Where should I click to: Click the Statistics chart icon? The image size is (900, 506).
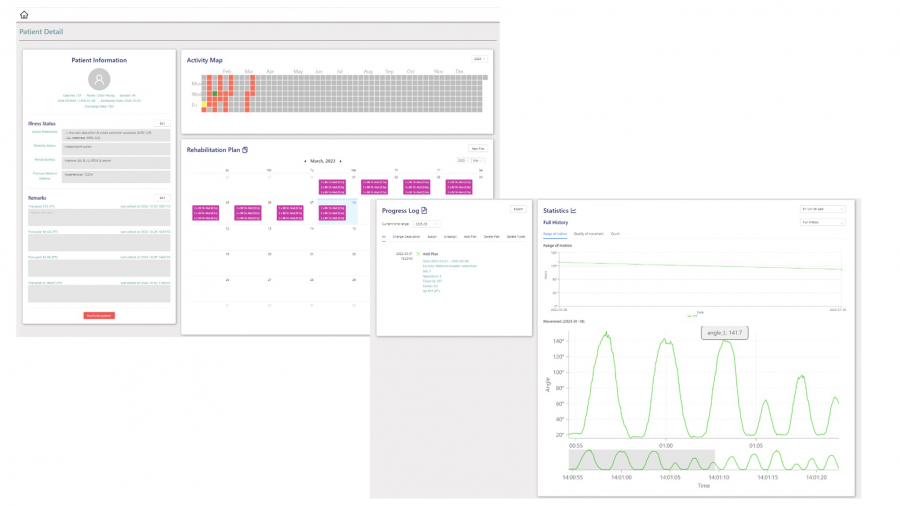[x=573, y=211]
